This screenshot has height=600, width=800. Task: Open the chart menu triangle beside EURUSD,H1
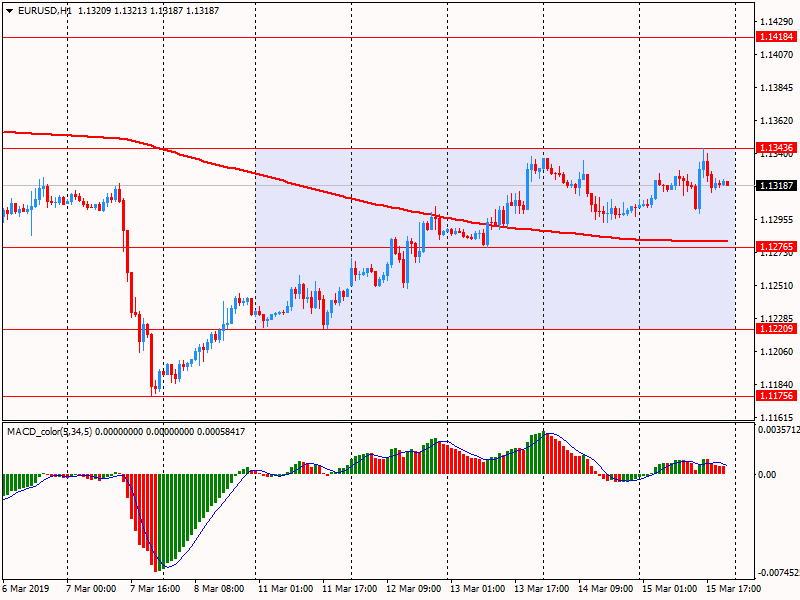(10, 11)
